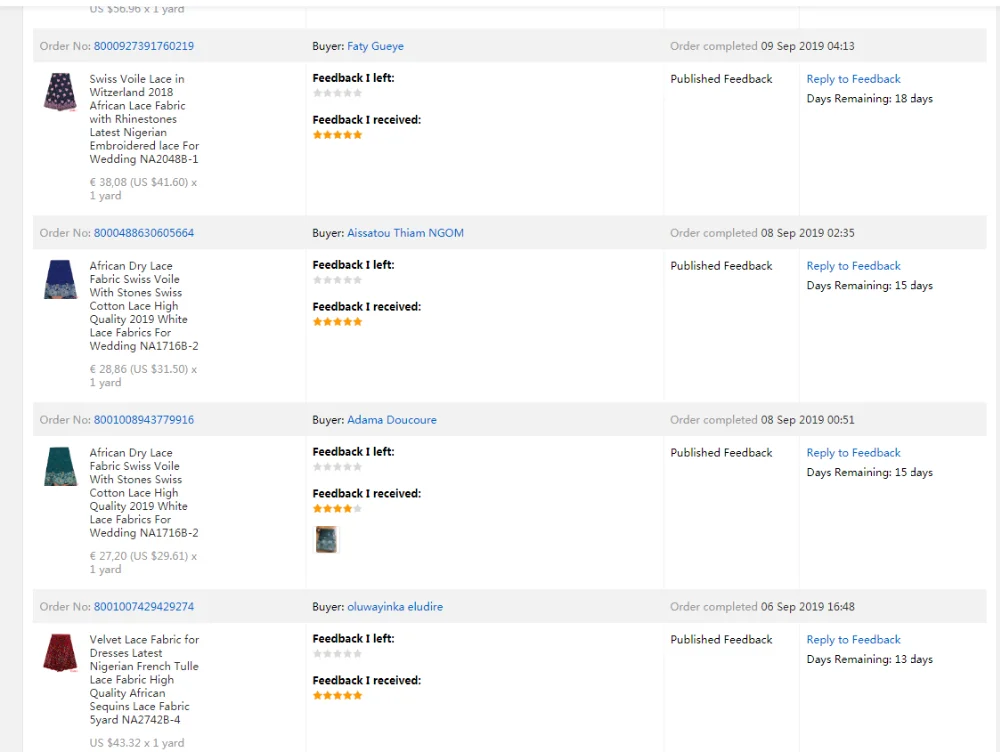Click the 'Swiss Voile Lace in Witzerland 2018' product title
Screen dimensions: 1000x752
tap(144, 119)
